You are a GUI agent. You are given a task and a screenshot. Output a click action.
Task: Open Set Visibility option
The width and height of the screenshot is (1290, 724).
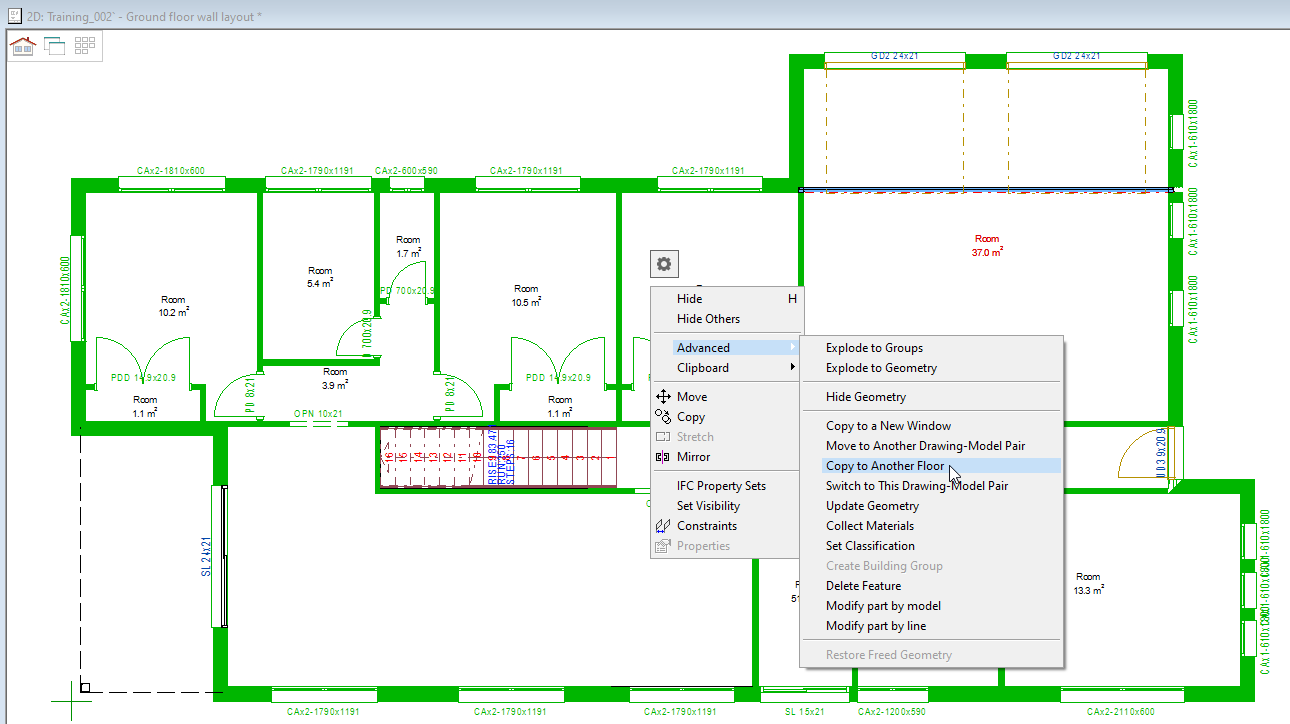point(708,506)
